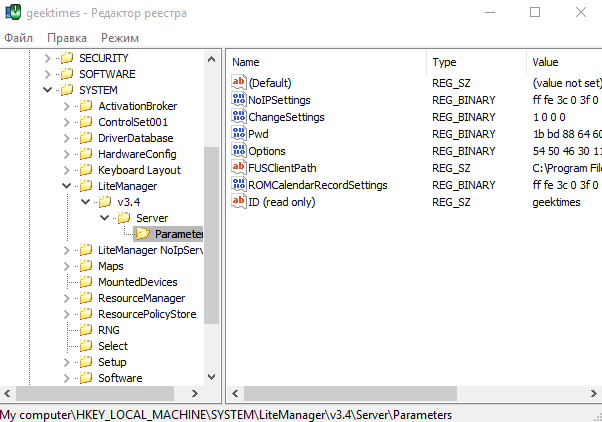The width and height of the screenshot is (602, 422).
Task: Expand the lowercase Software subkey
Action: 66,378
